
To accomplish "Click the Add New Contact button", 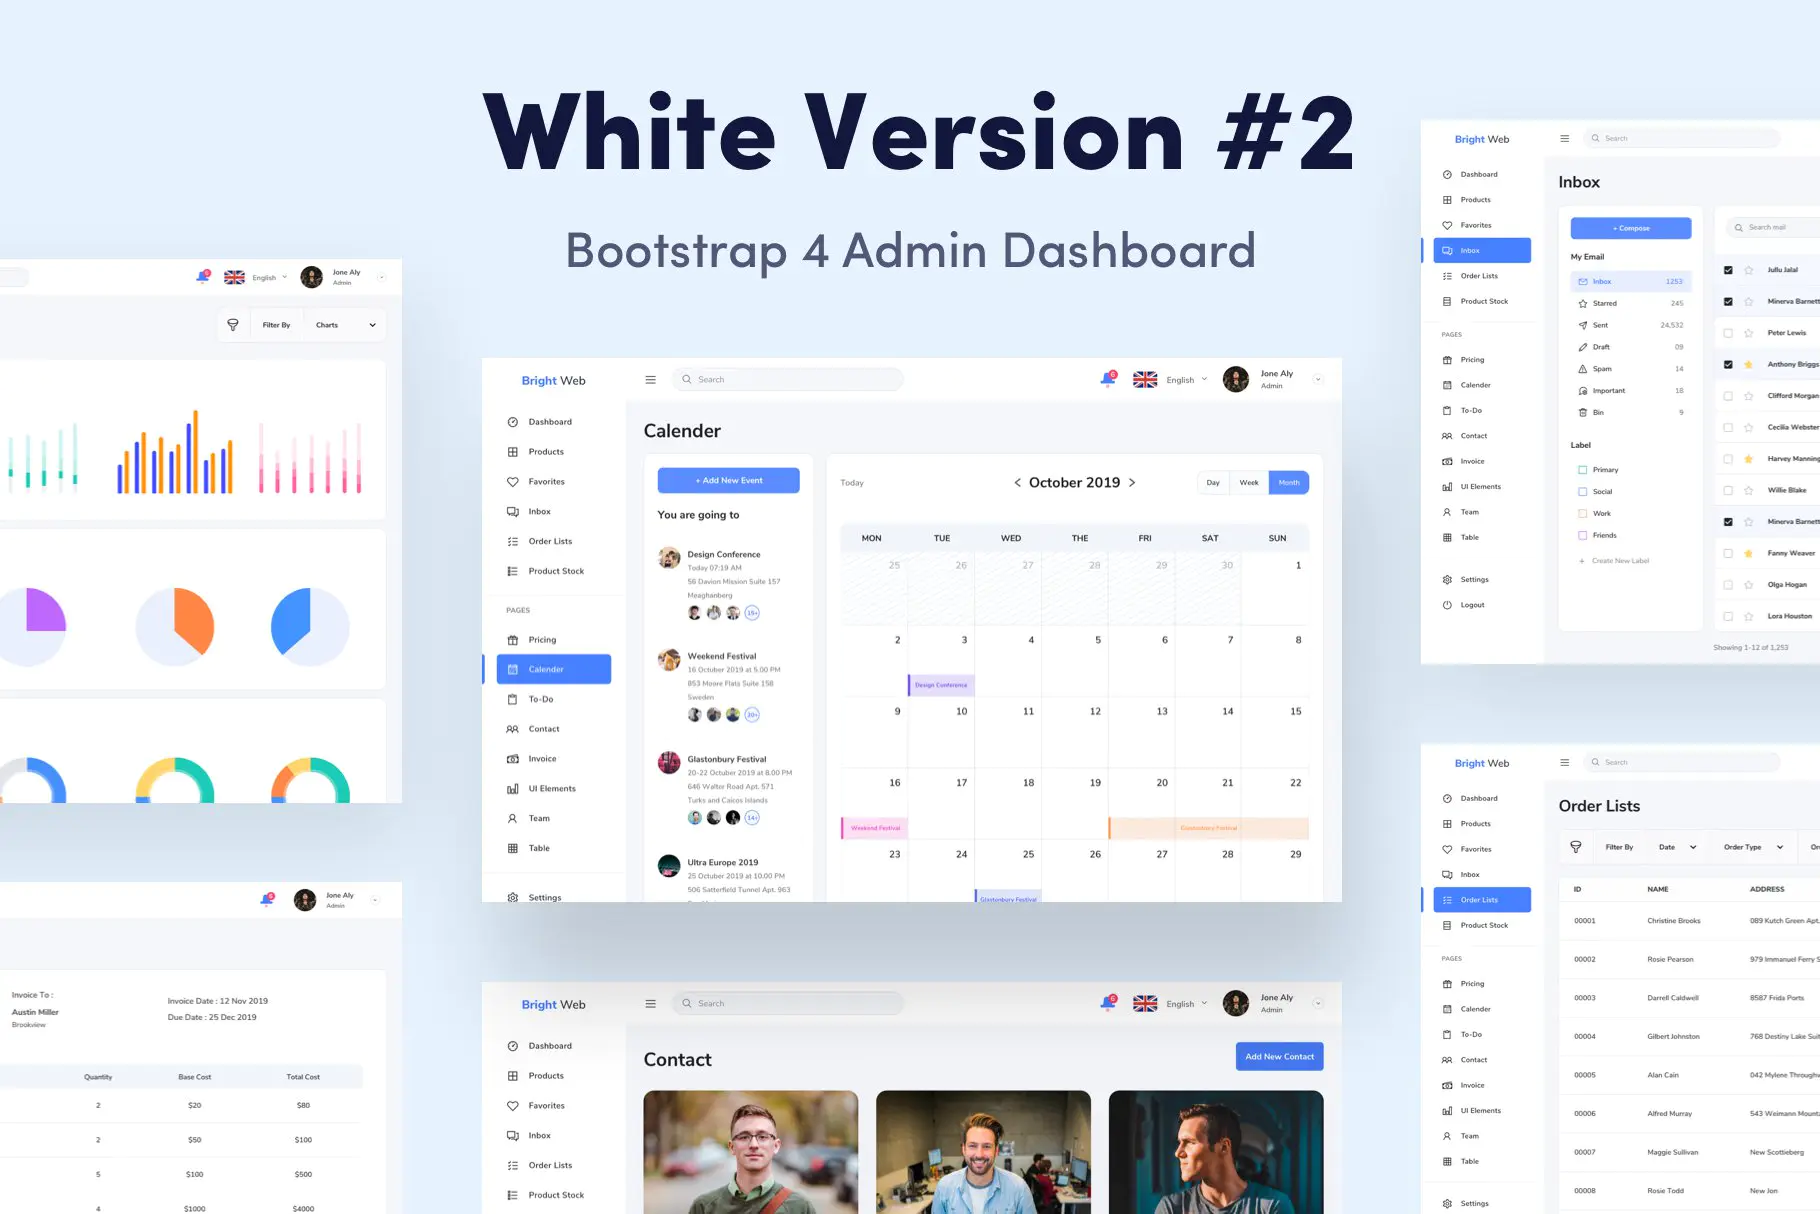I will pos(1280,1057).
